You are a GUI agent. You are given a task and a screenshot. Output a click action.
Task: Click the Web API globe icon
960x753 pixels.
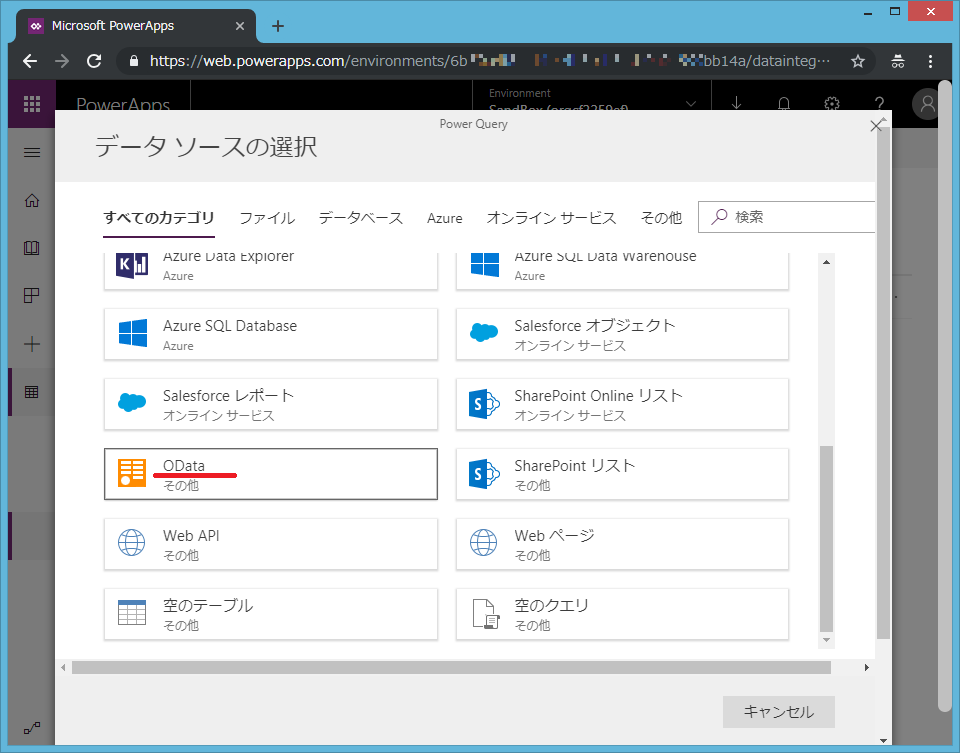coord(132,542)
